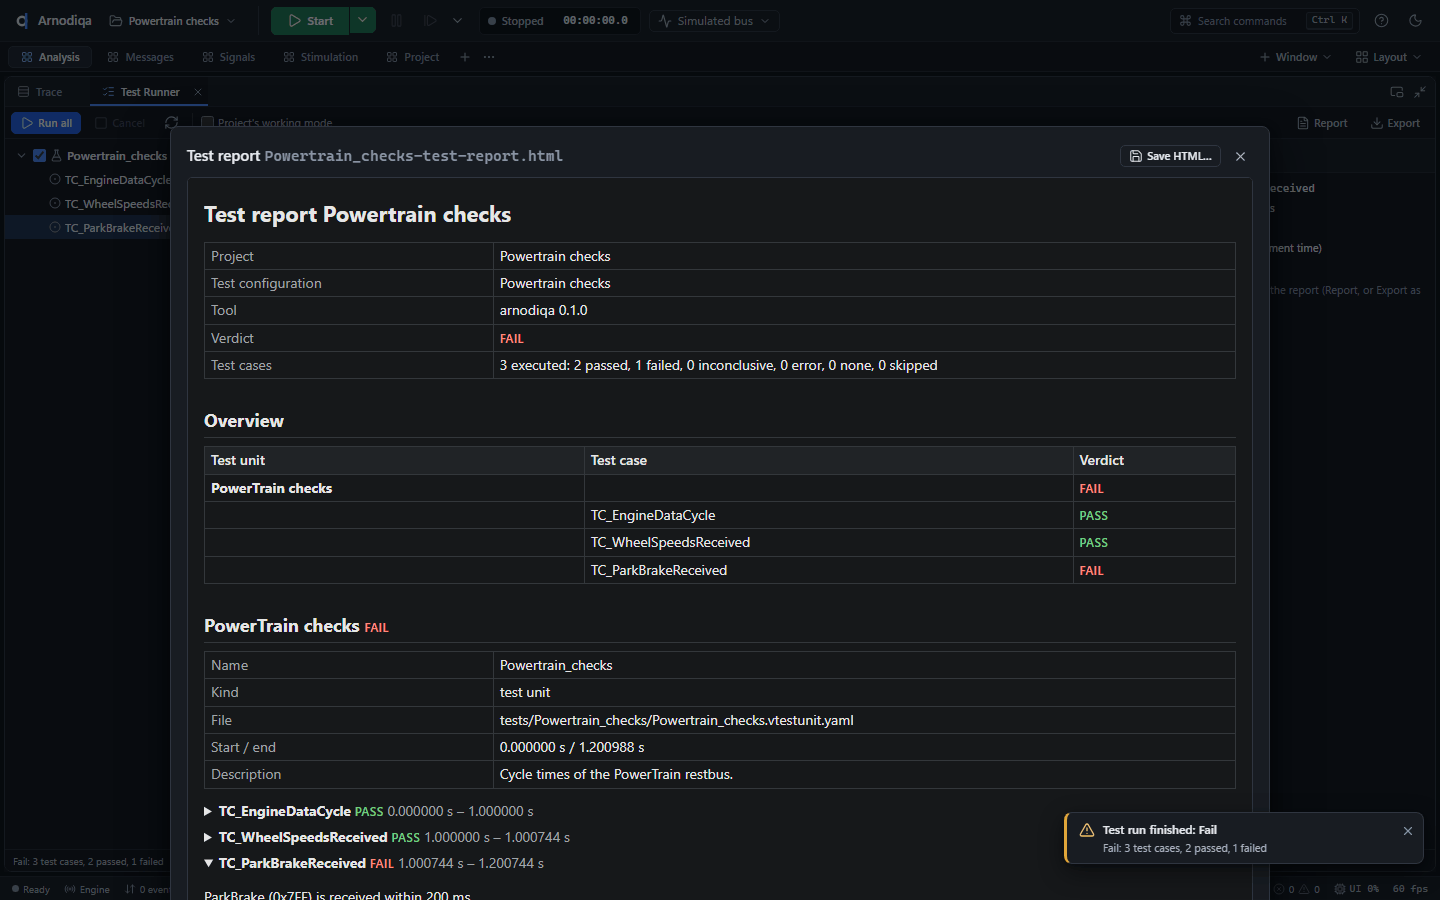Close the Test Runner tab
The width and height of the screenshot is (1440, 900).
[198, 92]
